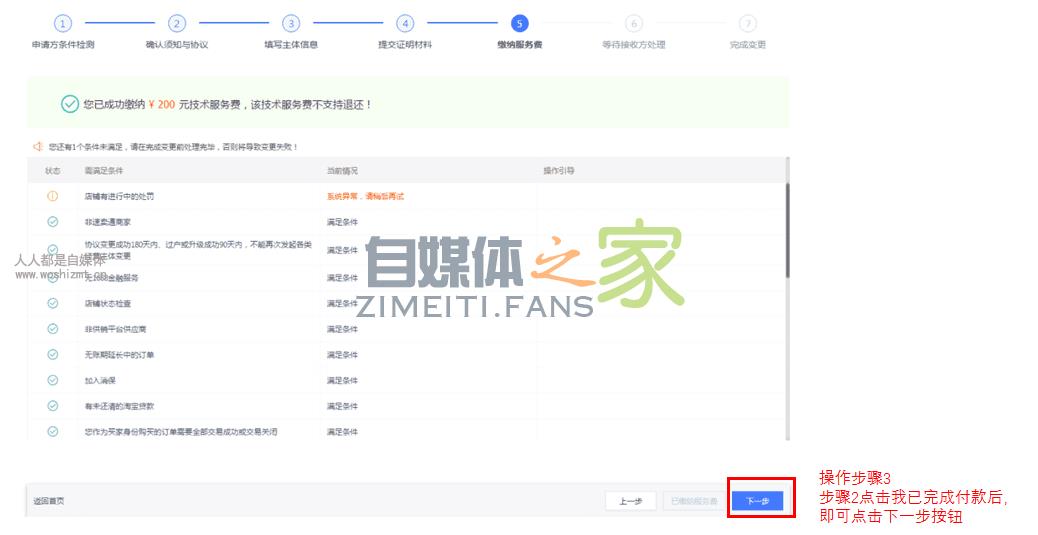Click check icon for 店铺状态检查 row
This screenshot has height=535, width=1038.
click(52, 303)
